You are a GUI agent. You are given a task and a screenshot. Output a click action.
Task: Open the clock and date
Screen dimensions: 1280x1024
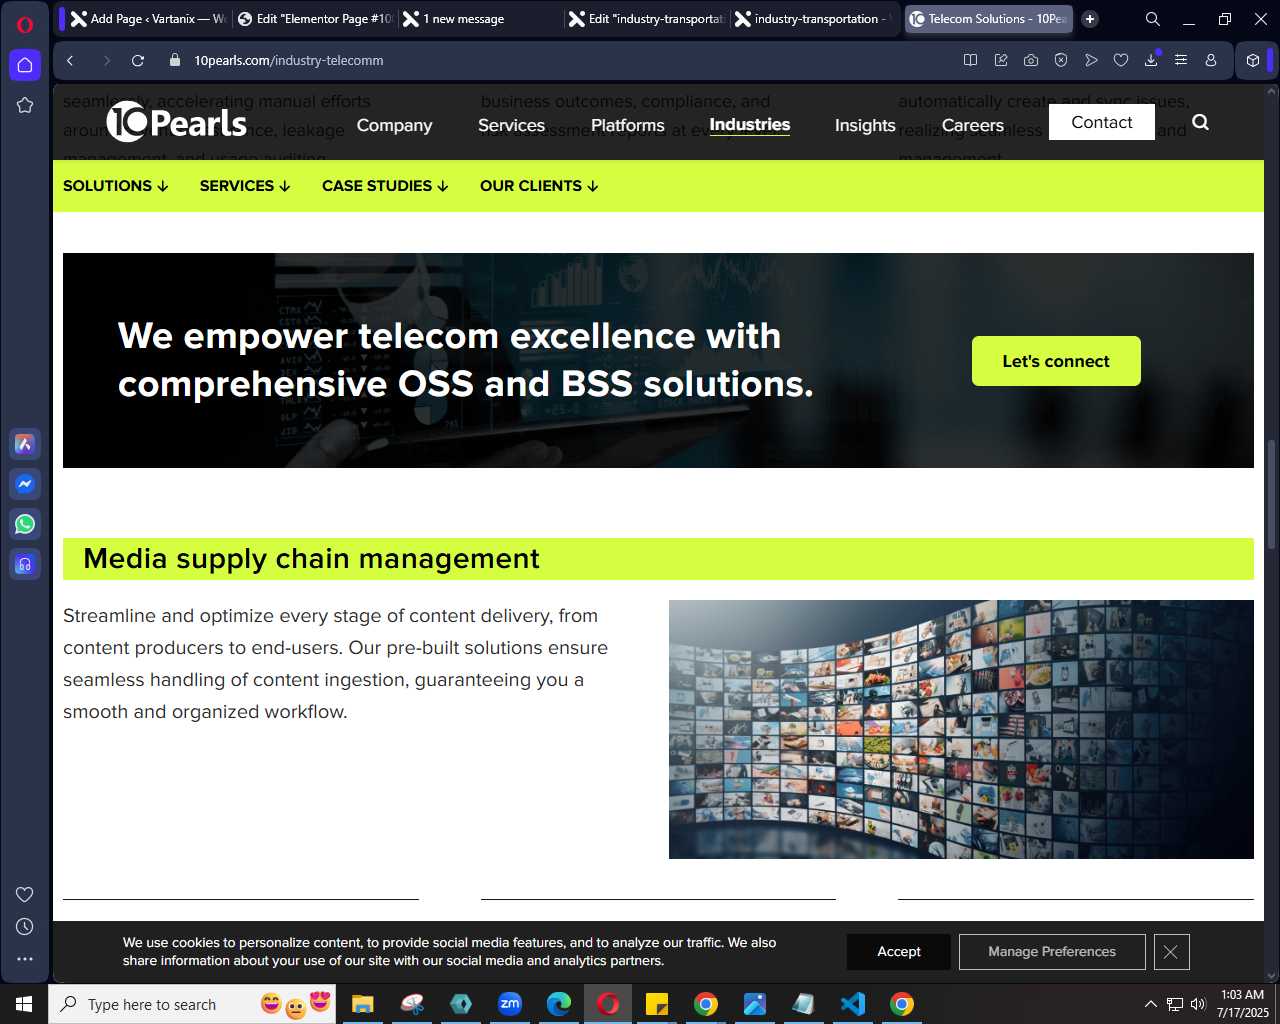[1242, 1004]
